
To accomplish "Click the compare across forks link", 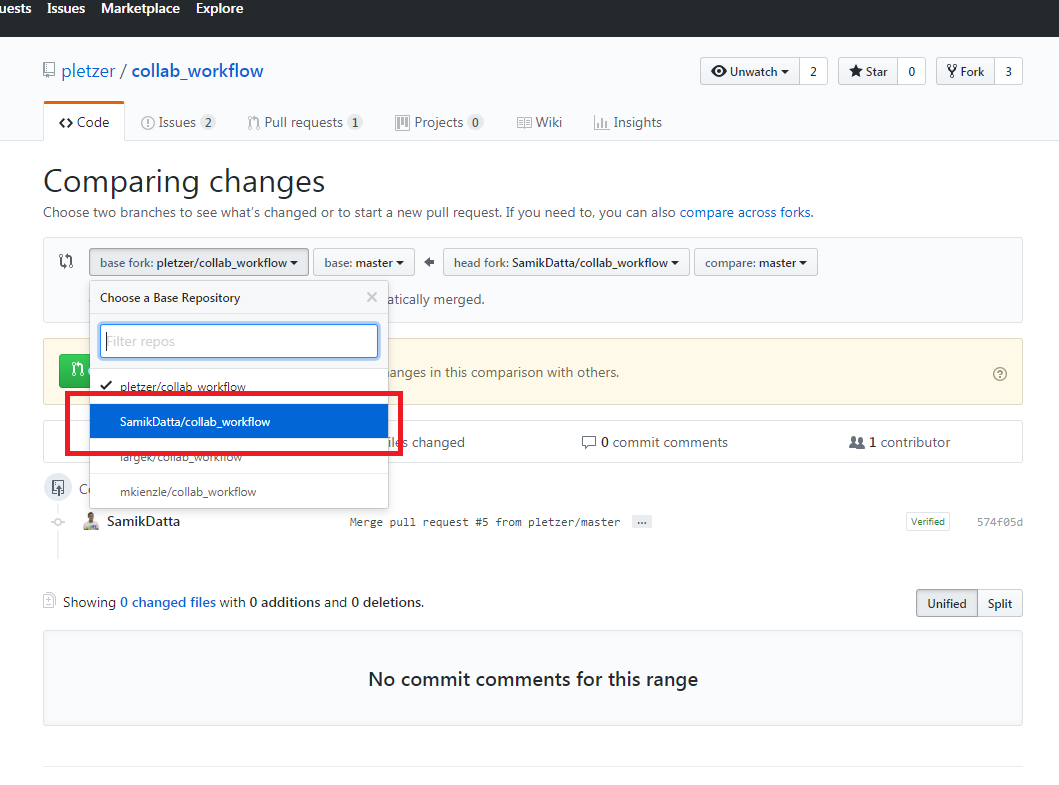I will [745, 212].
